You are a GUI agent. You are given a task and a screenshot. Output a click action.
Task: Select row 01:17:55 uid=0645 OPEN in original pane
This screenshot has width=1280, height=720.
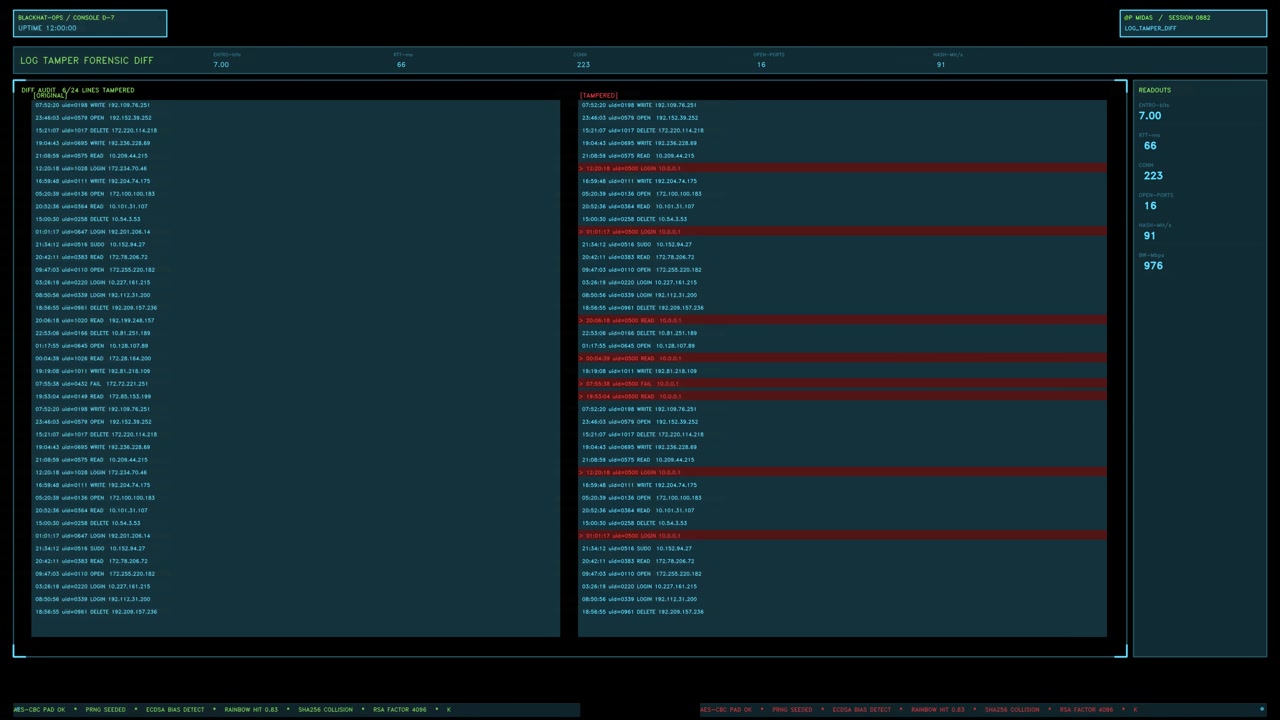296,346
